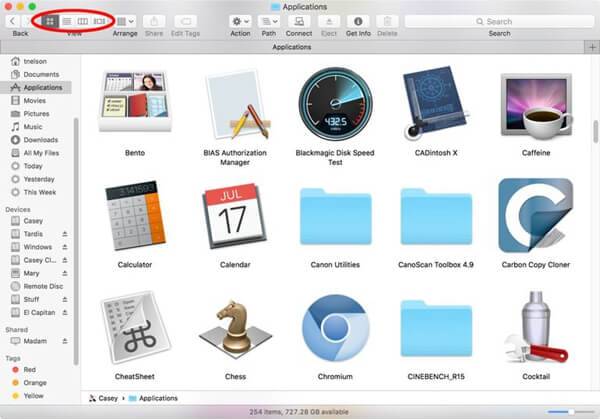The image size is (600, 419).
Task: Click the sidebar scrollbar
Action: point(76,241)
